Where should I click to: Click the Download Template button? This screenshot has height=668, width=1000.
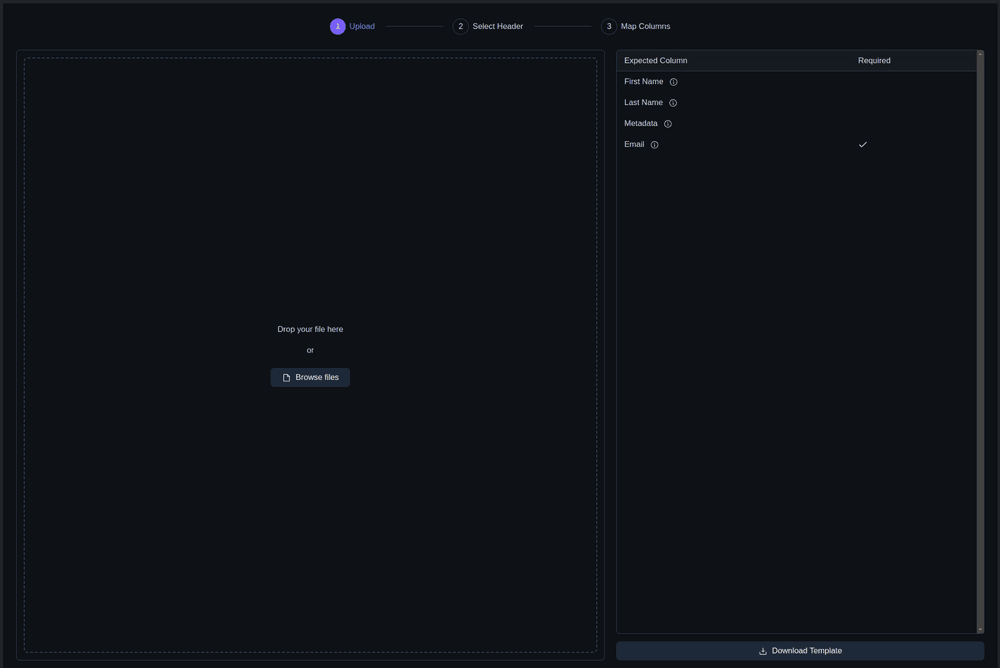(800, 651)
